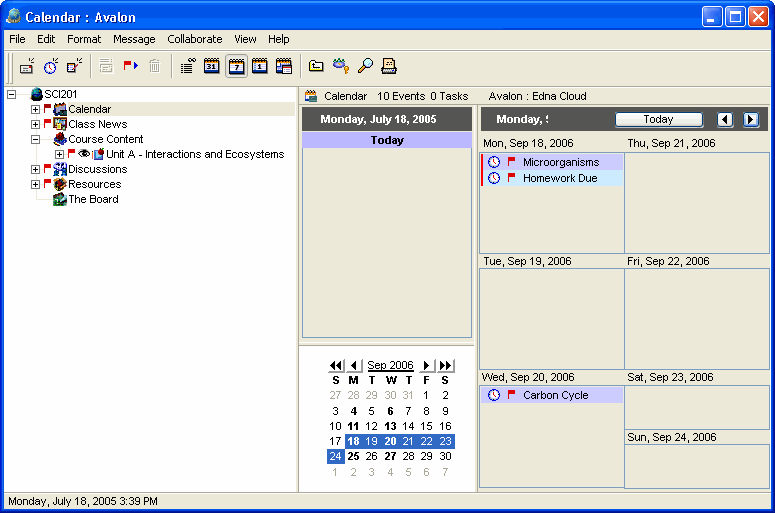Click the new timed event clock icon
775x513 pixels.
(x=50, y=66)
